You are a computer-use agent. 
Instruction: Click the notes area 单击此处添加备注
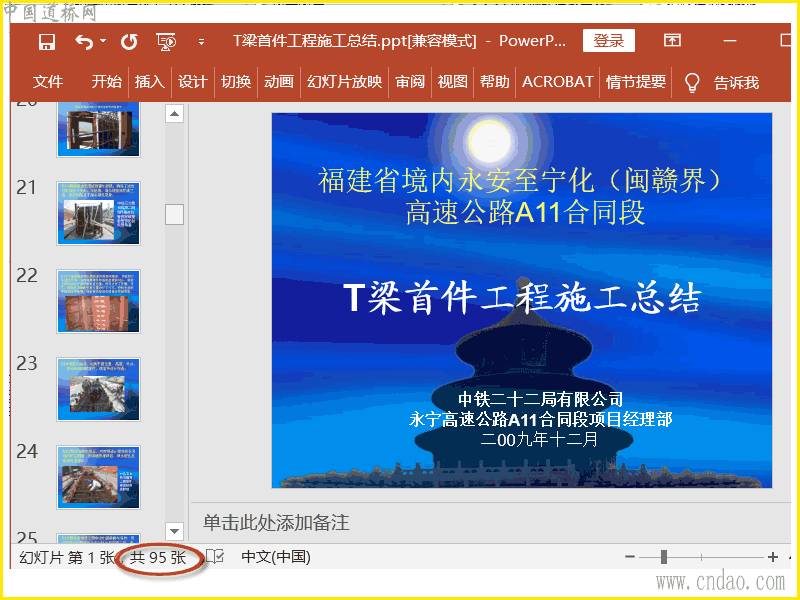click(276, 522)
